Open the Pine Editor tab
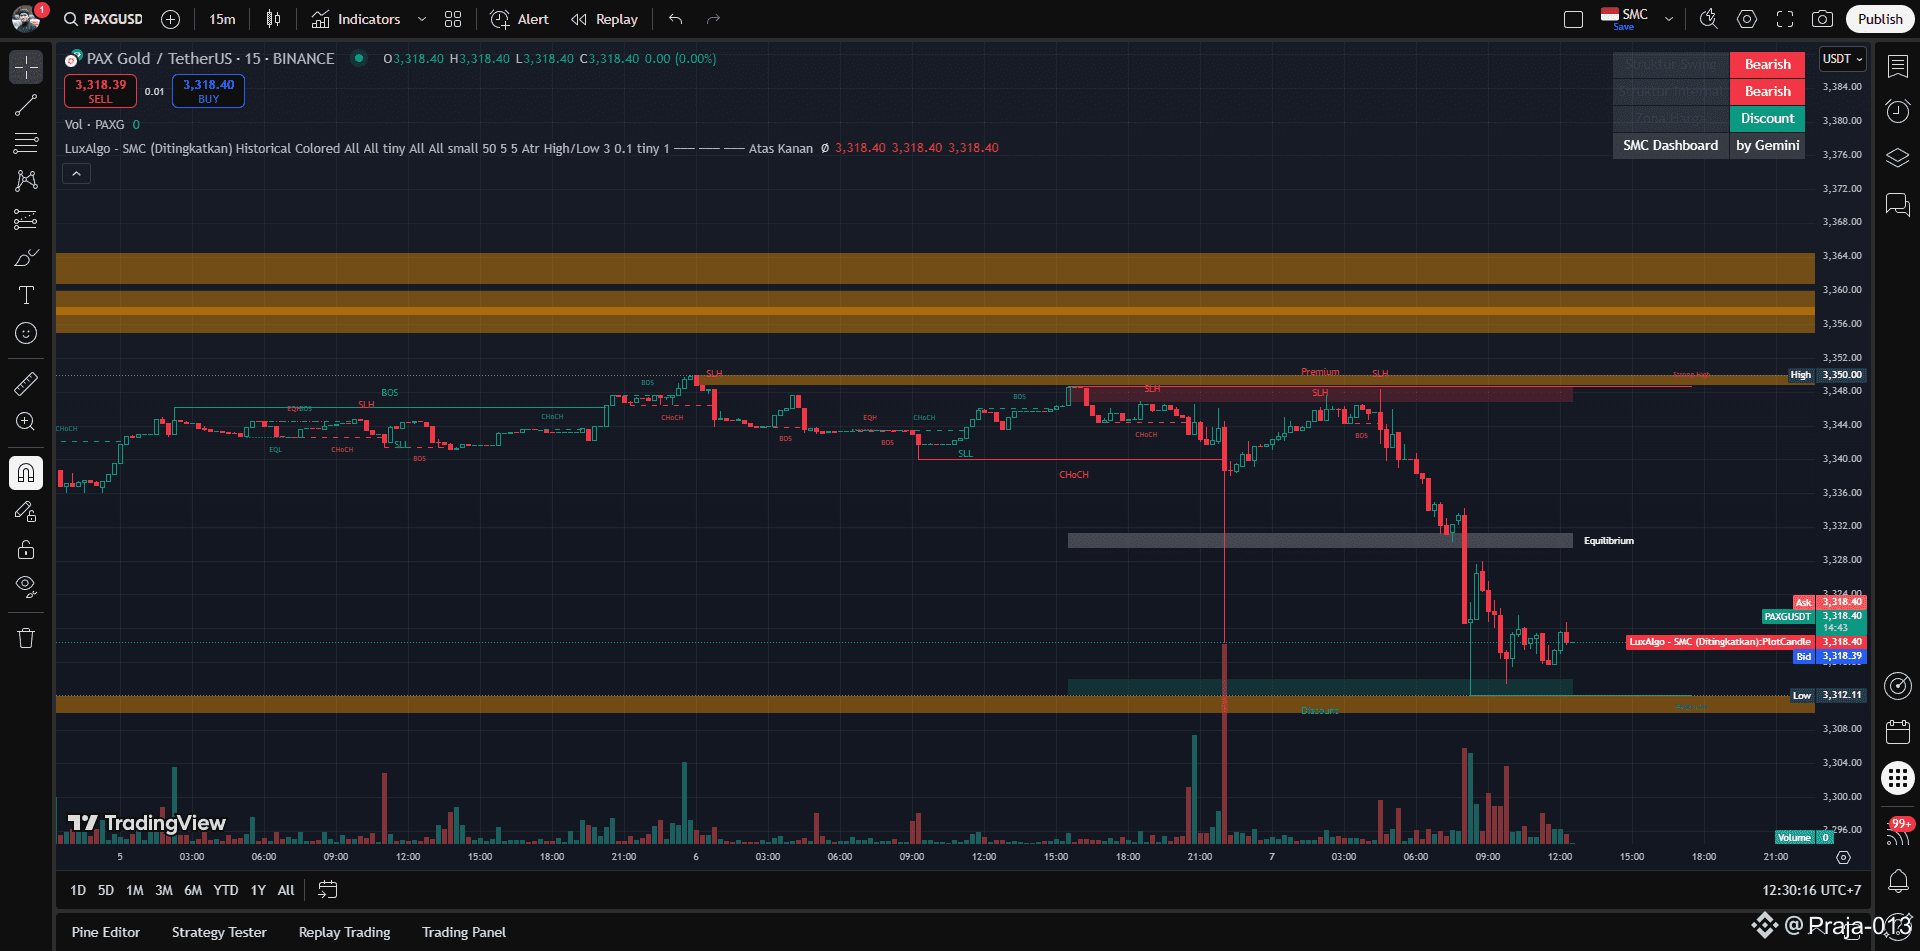Image resolution: width=1920 pixels, height=951 pixels. [106, 932]
